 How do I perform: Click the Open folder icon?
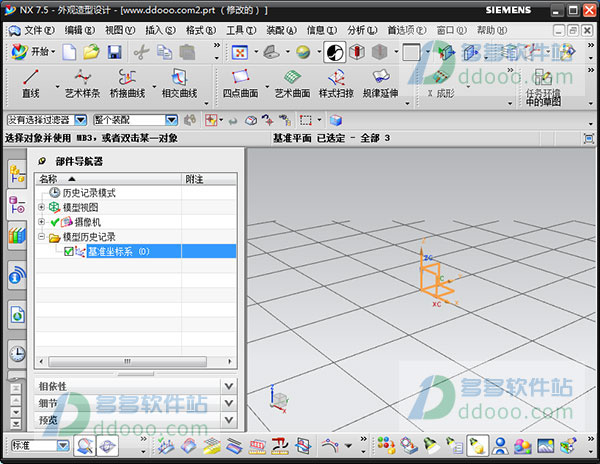pyautogui.click(x=91, y=52)
